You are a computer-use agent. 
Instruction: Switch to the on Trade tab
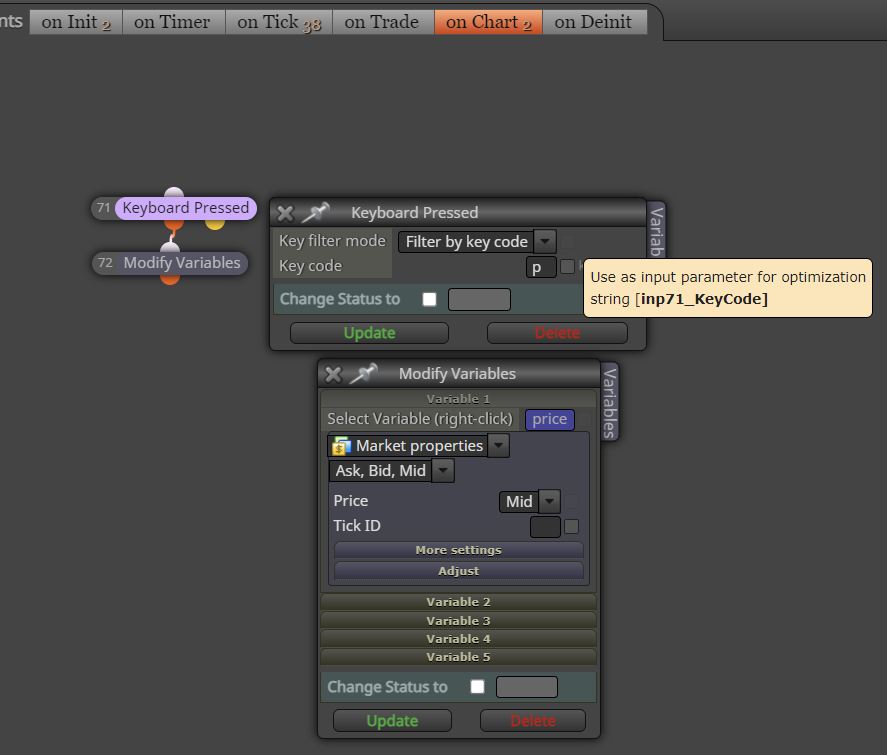click(x=382, y=23)
